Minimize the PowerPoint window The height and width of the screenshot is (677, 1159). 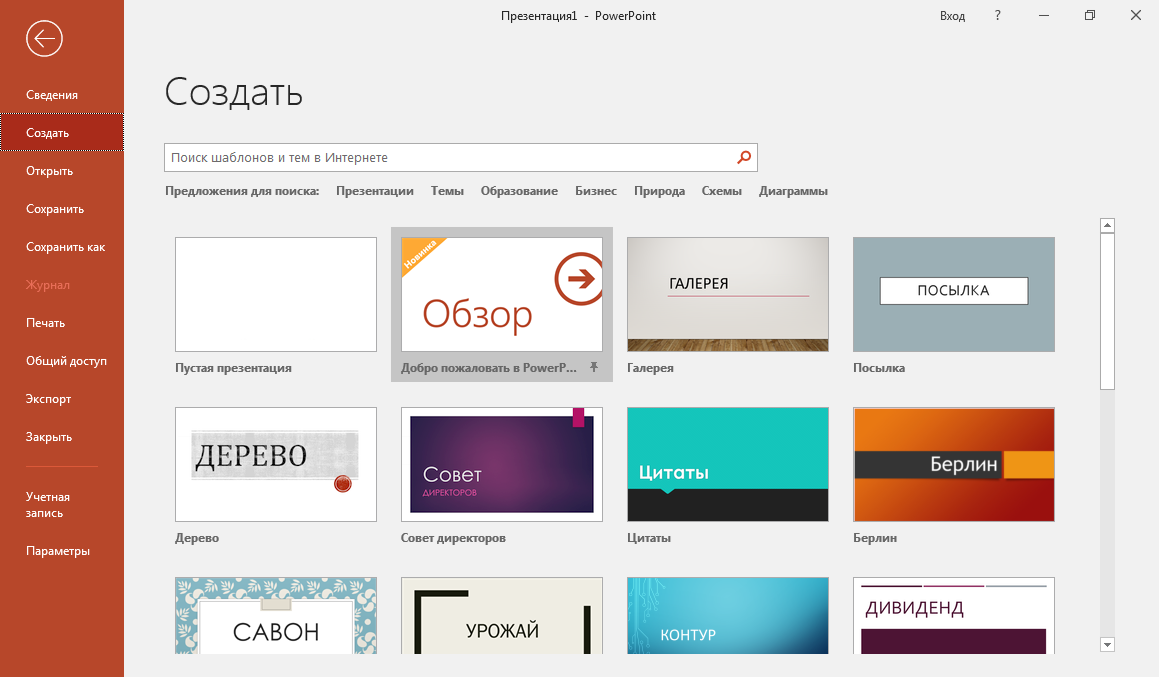pyautogui.click(x=1044, y=16)
